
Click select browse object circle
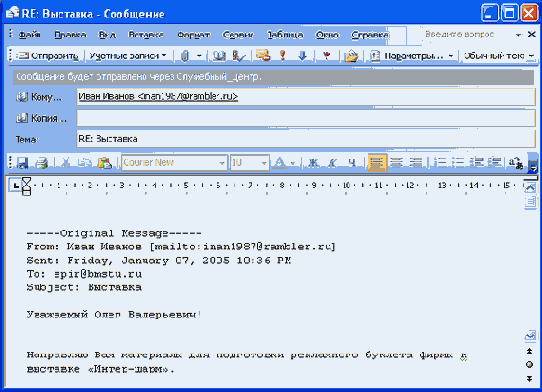529,365
